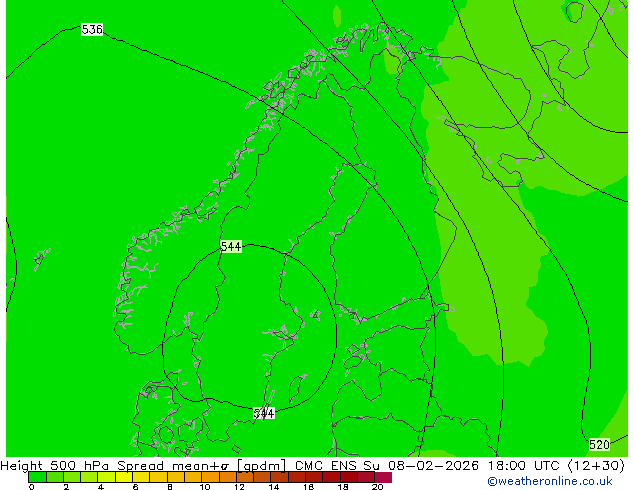Select the dark red legend swatch at 18–19
Viewport: 634px width, 490px height.
349,477
